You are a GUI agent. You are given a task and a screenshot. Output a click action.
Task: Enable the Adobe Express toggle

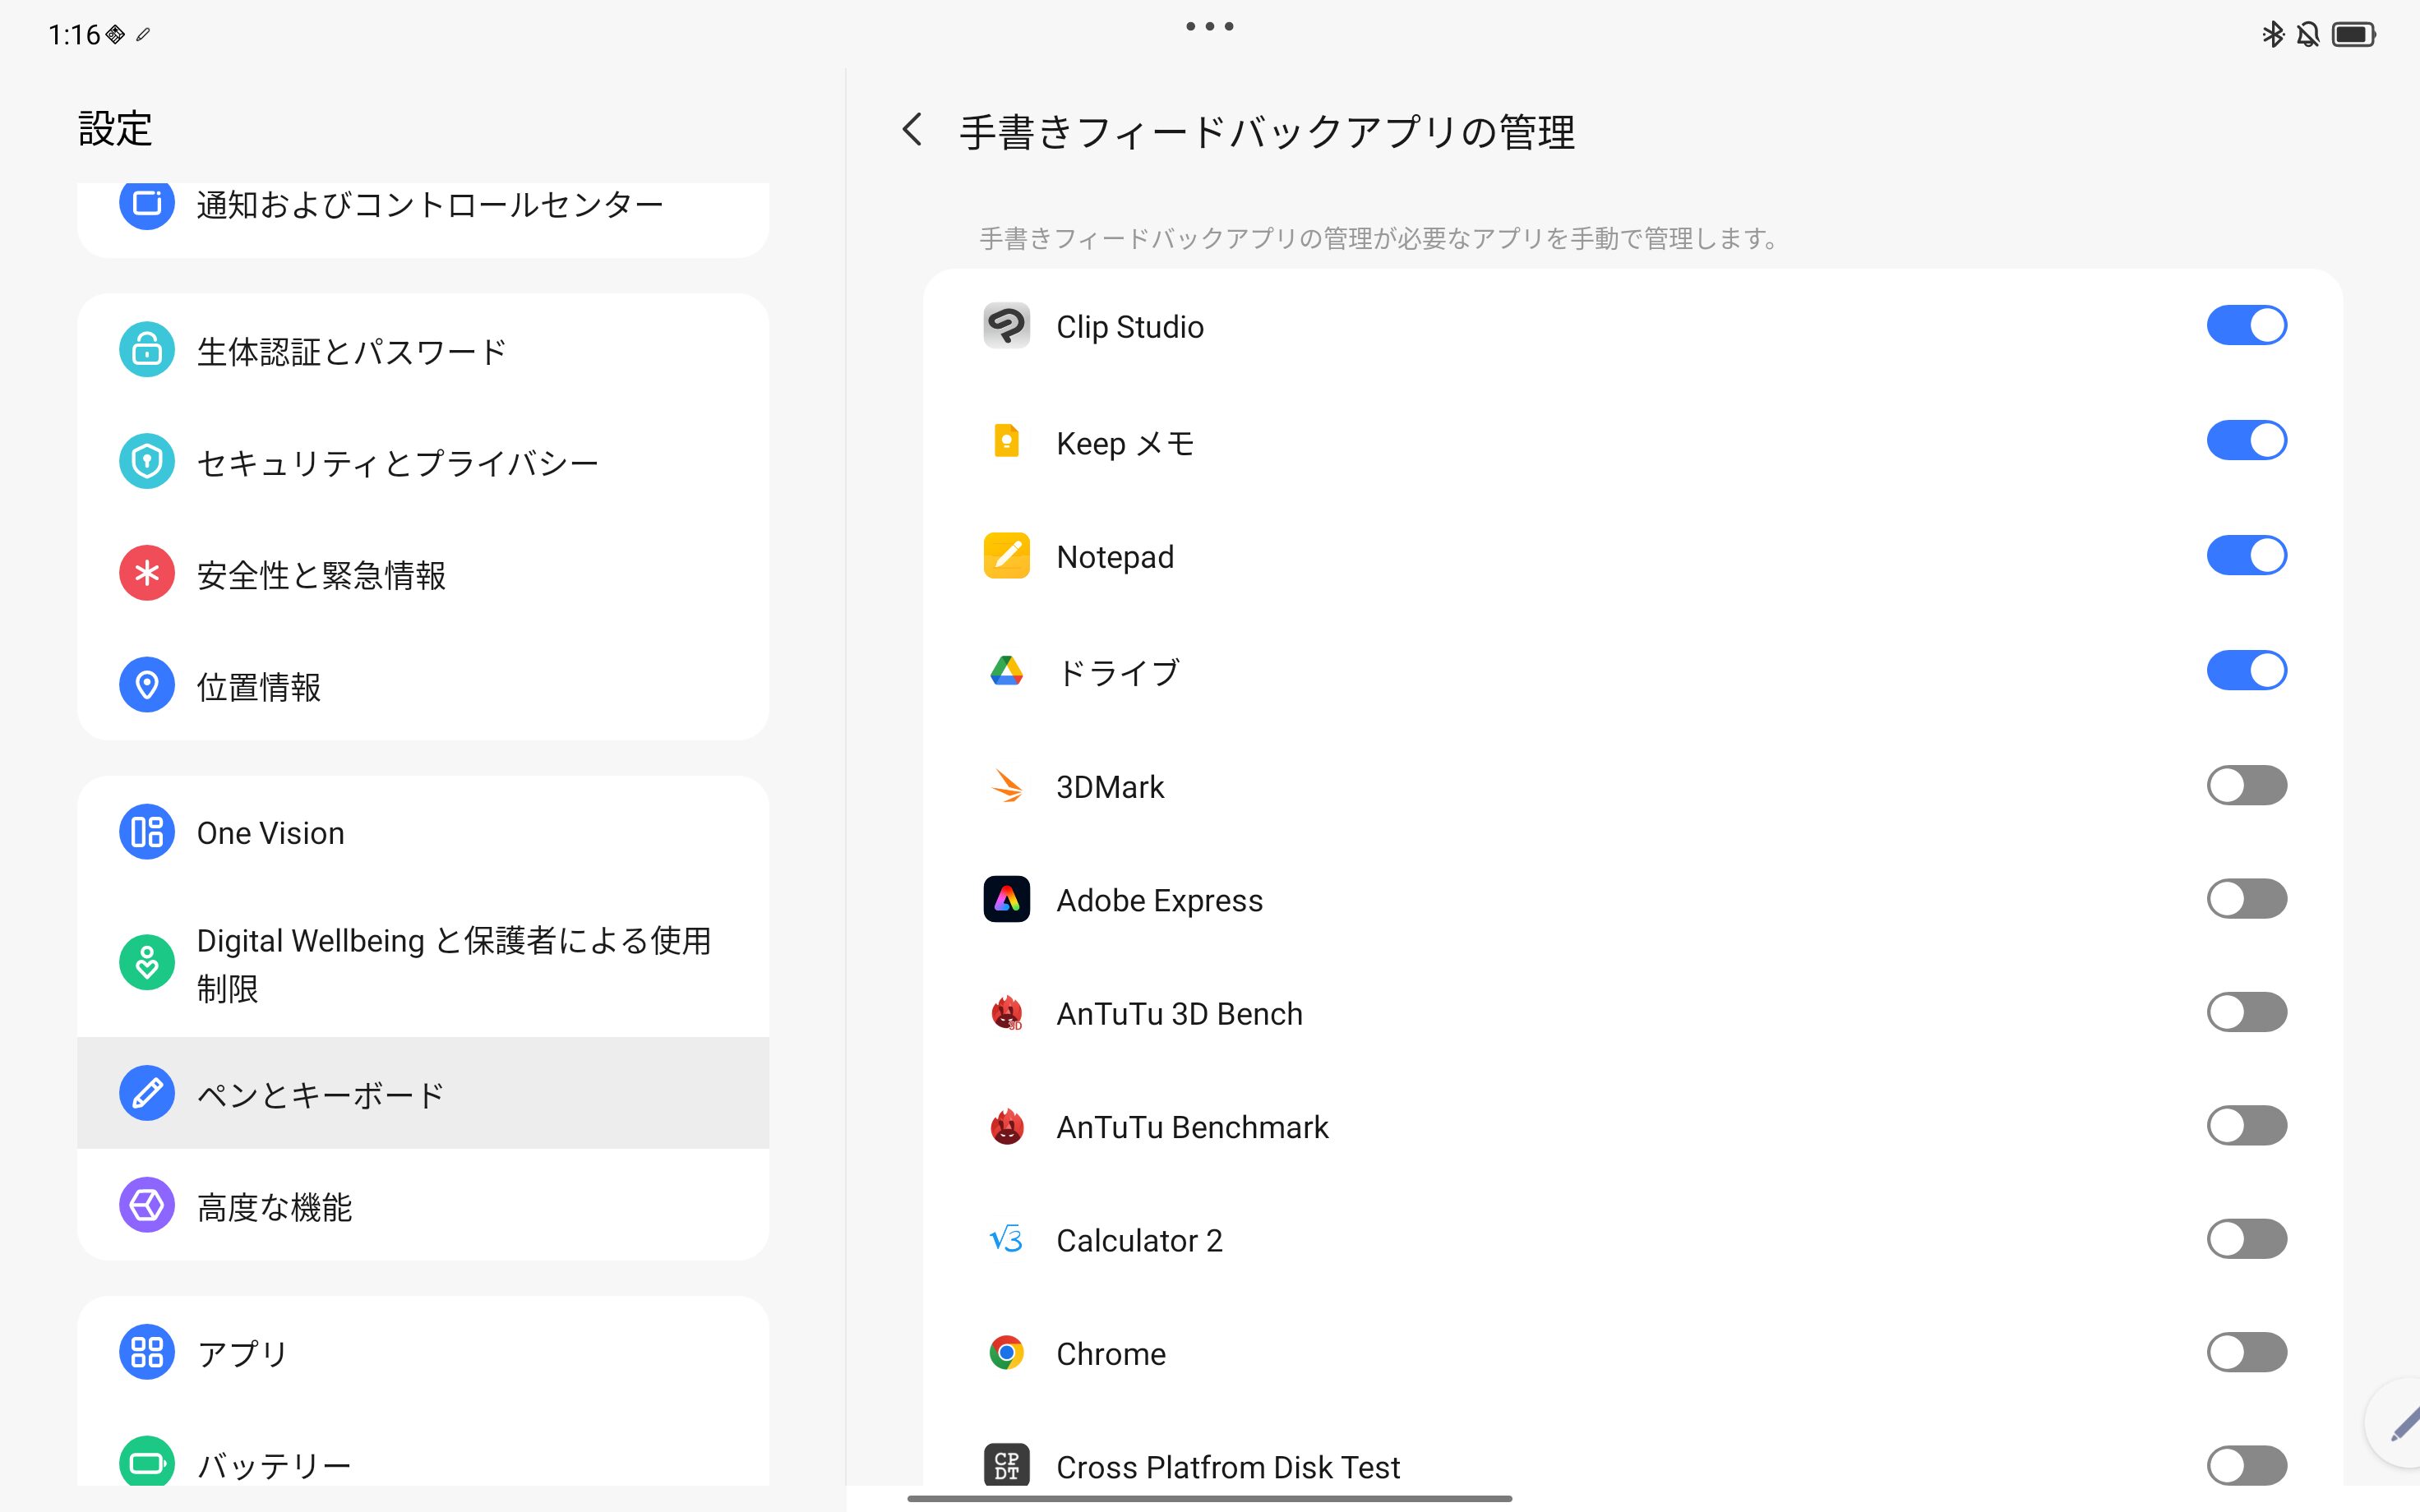pos(2246,899)
